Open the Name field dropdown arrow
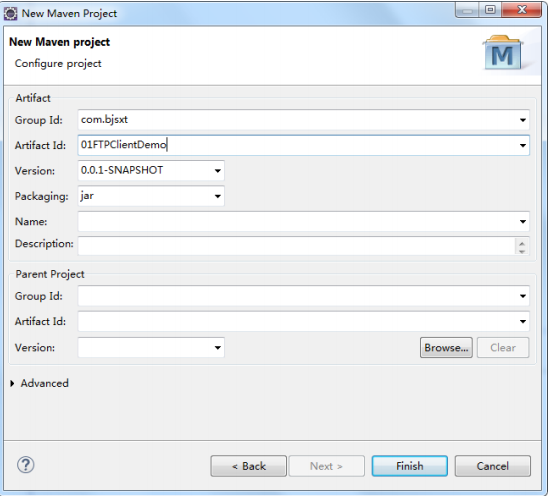Viewport: 552px width, 498px height. tap(522, 221)
